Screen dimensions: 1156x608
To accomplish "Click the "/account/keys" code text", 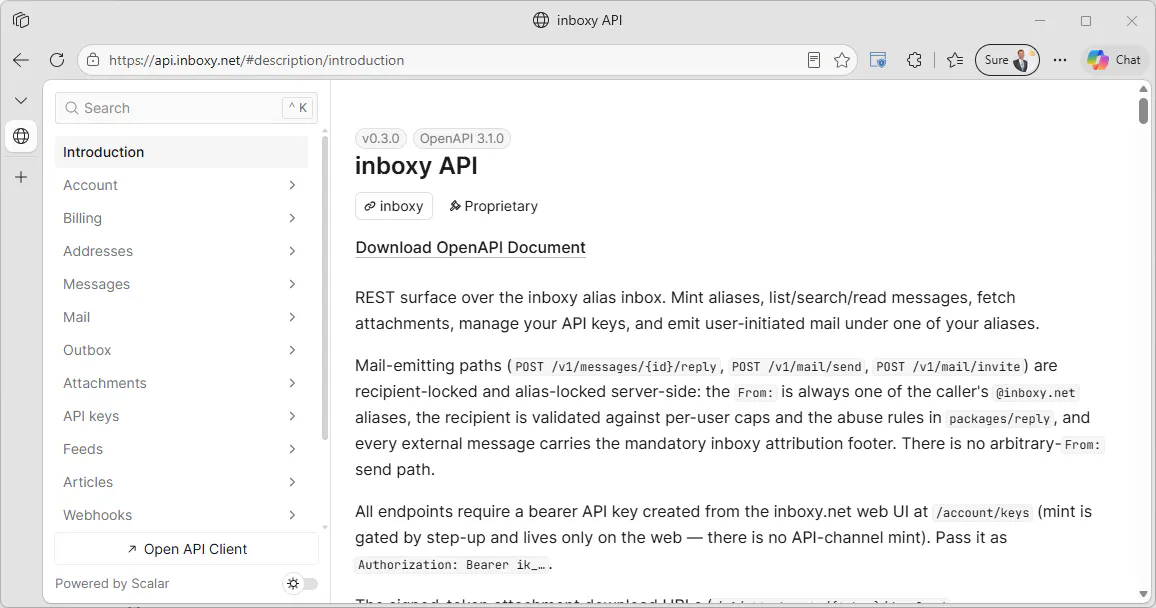I will click(x=982, y=513).
